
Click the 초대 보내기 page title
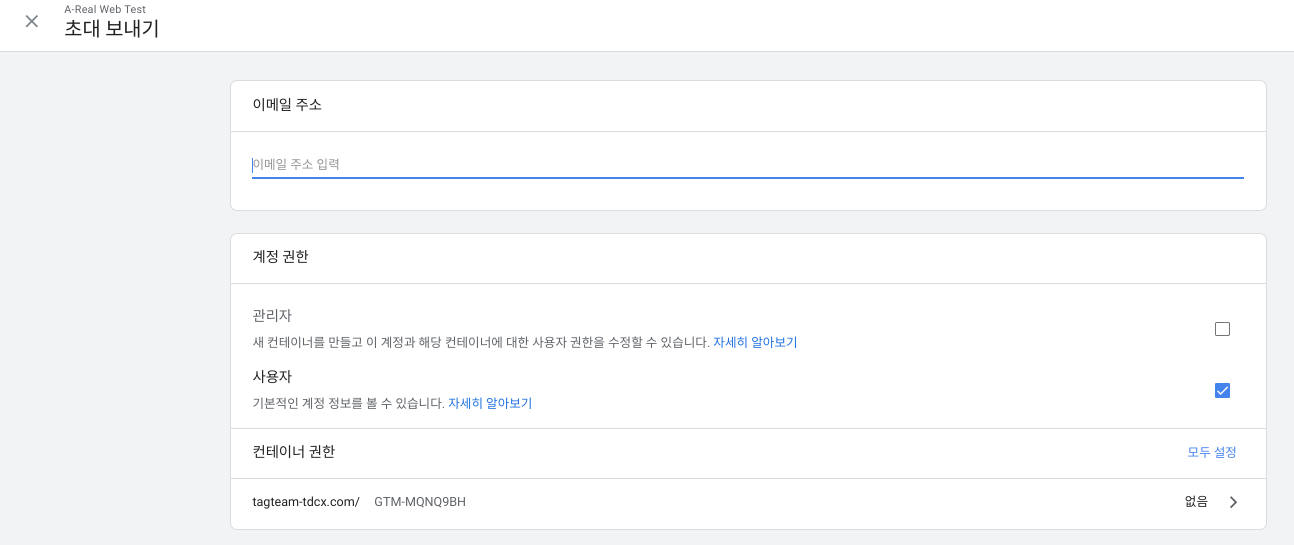pyautogui.click(x=112, y=29)
